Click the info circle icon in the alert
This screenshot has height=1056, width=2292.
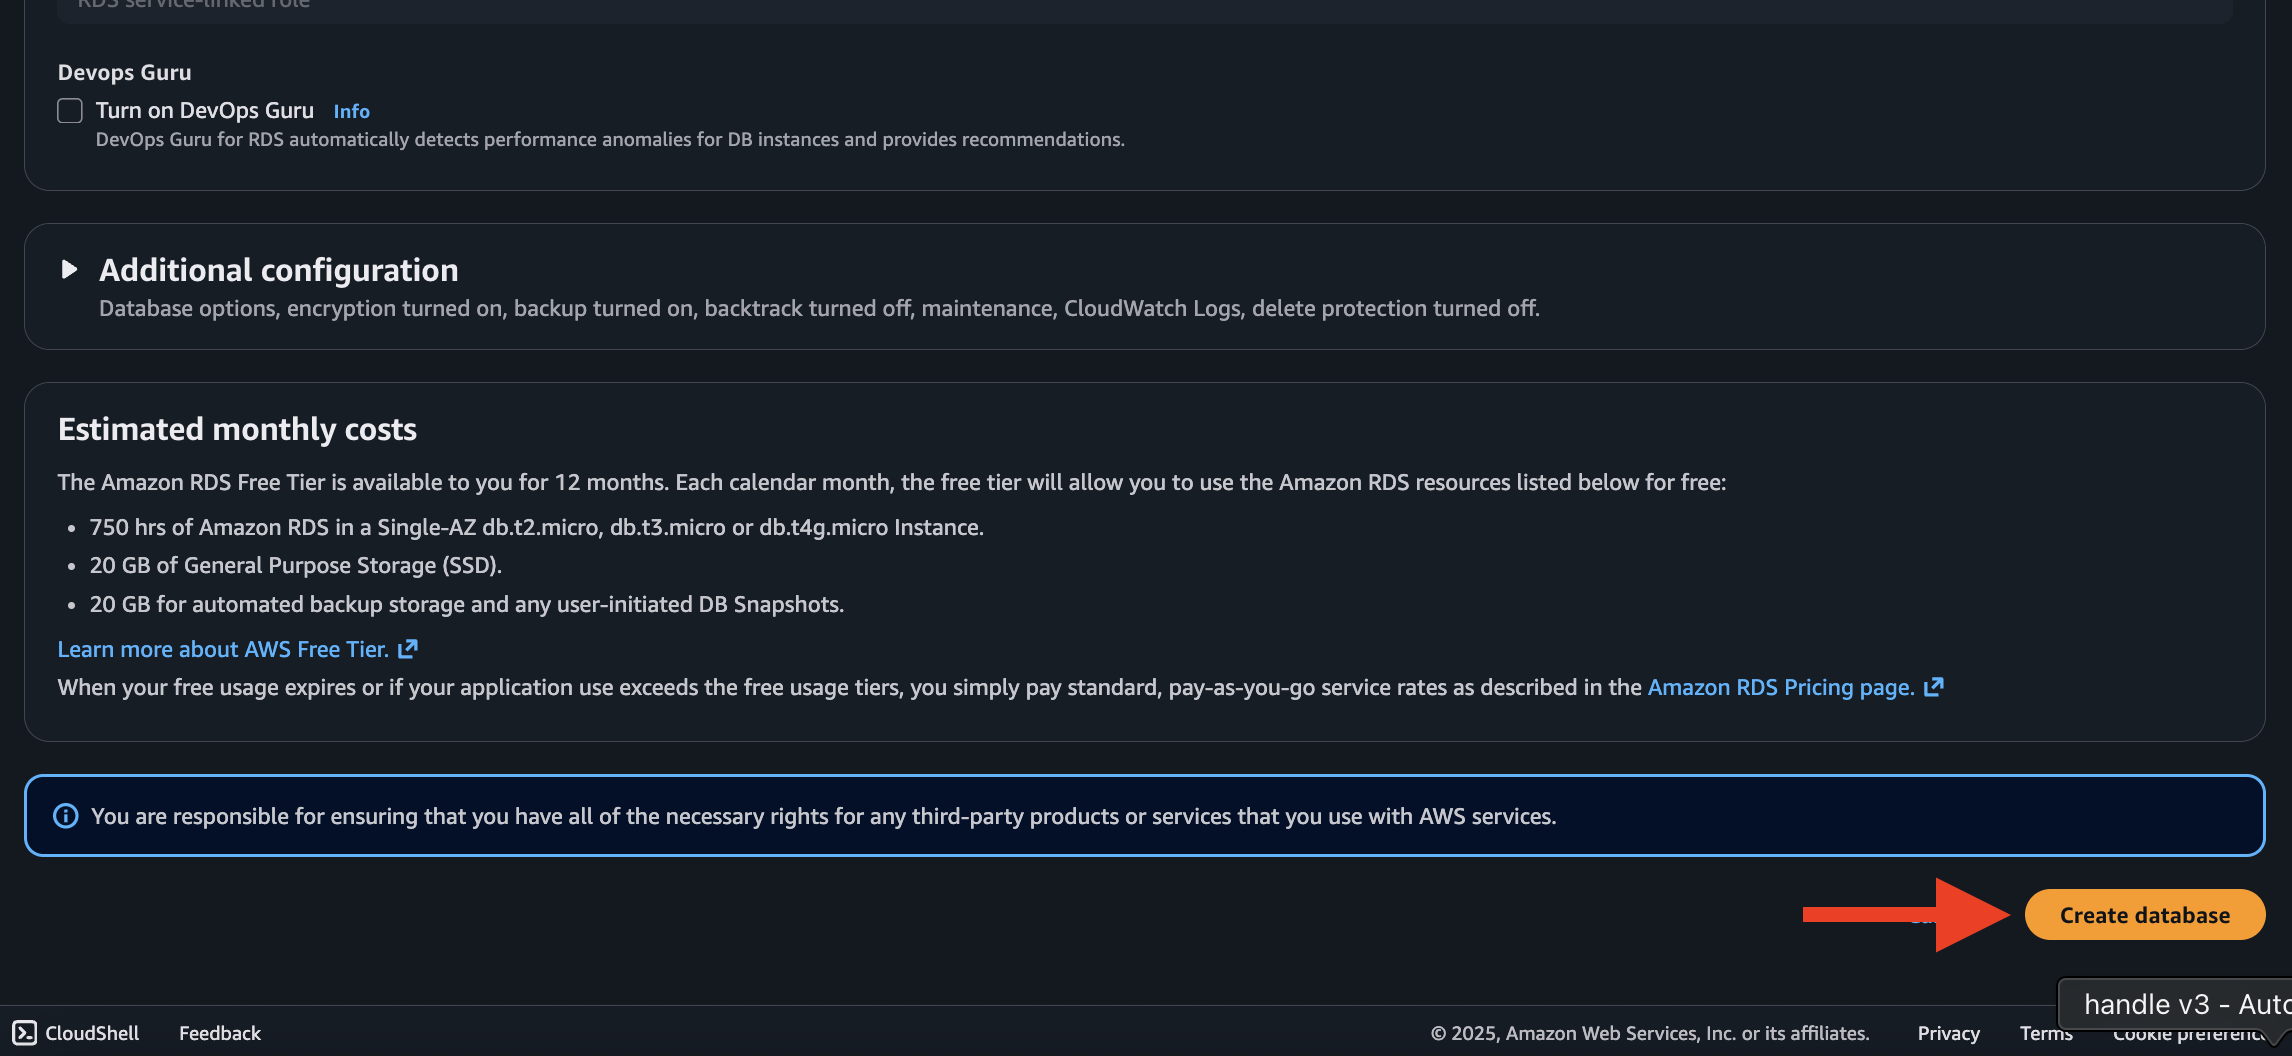point(66,816)
